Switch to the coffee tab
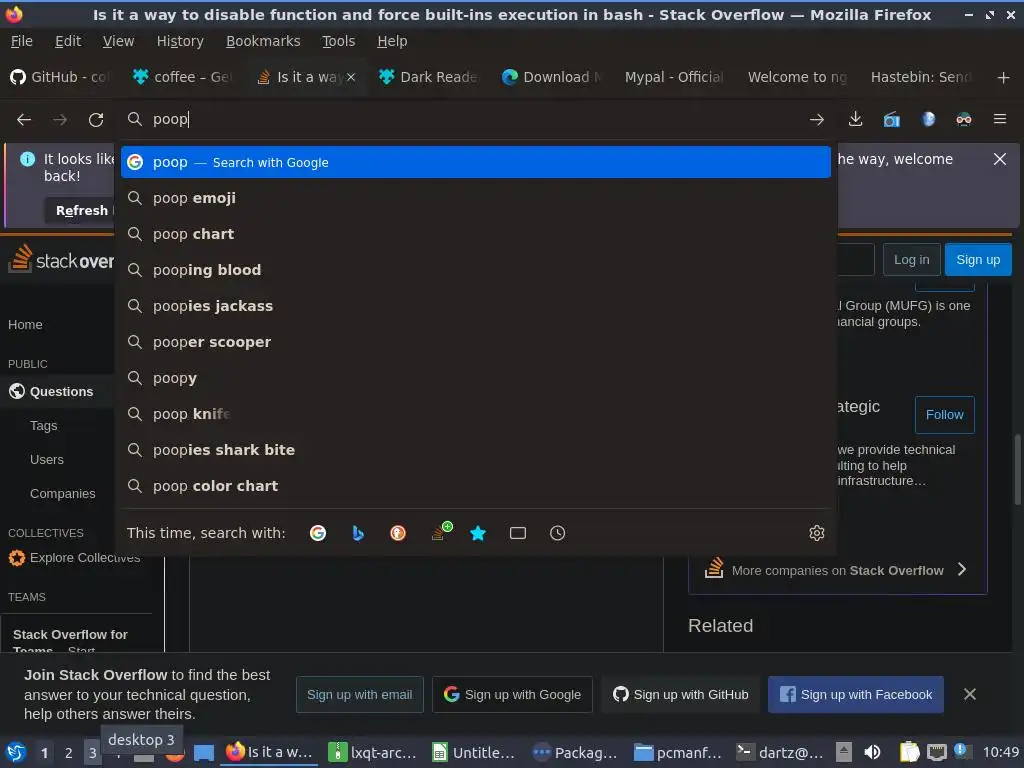The image size is (1024, 768). coord(183,77)
